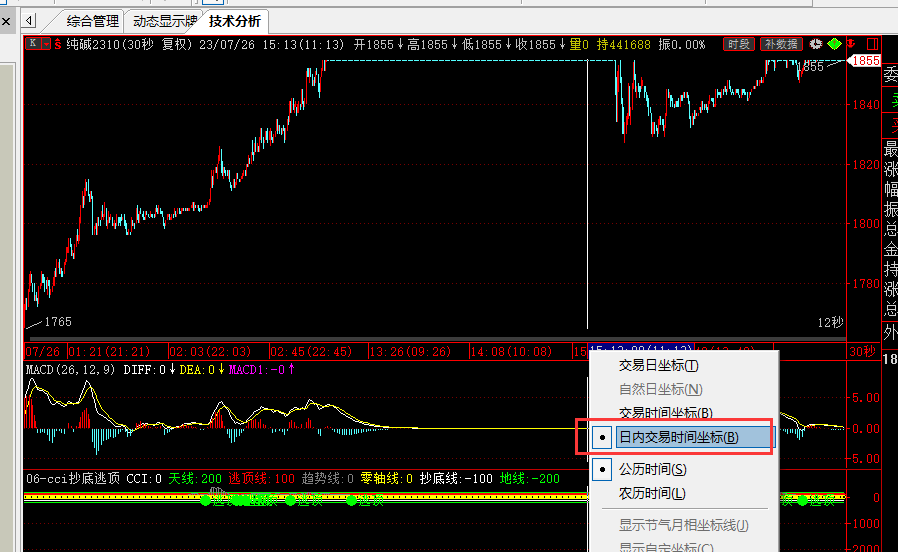This screenshot has height=552, width=898.
Task: Click the green diamond icon
Action: pos(834,44)
